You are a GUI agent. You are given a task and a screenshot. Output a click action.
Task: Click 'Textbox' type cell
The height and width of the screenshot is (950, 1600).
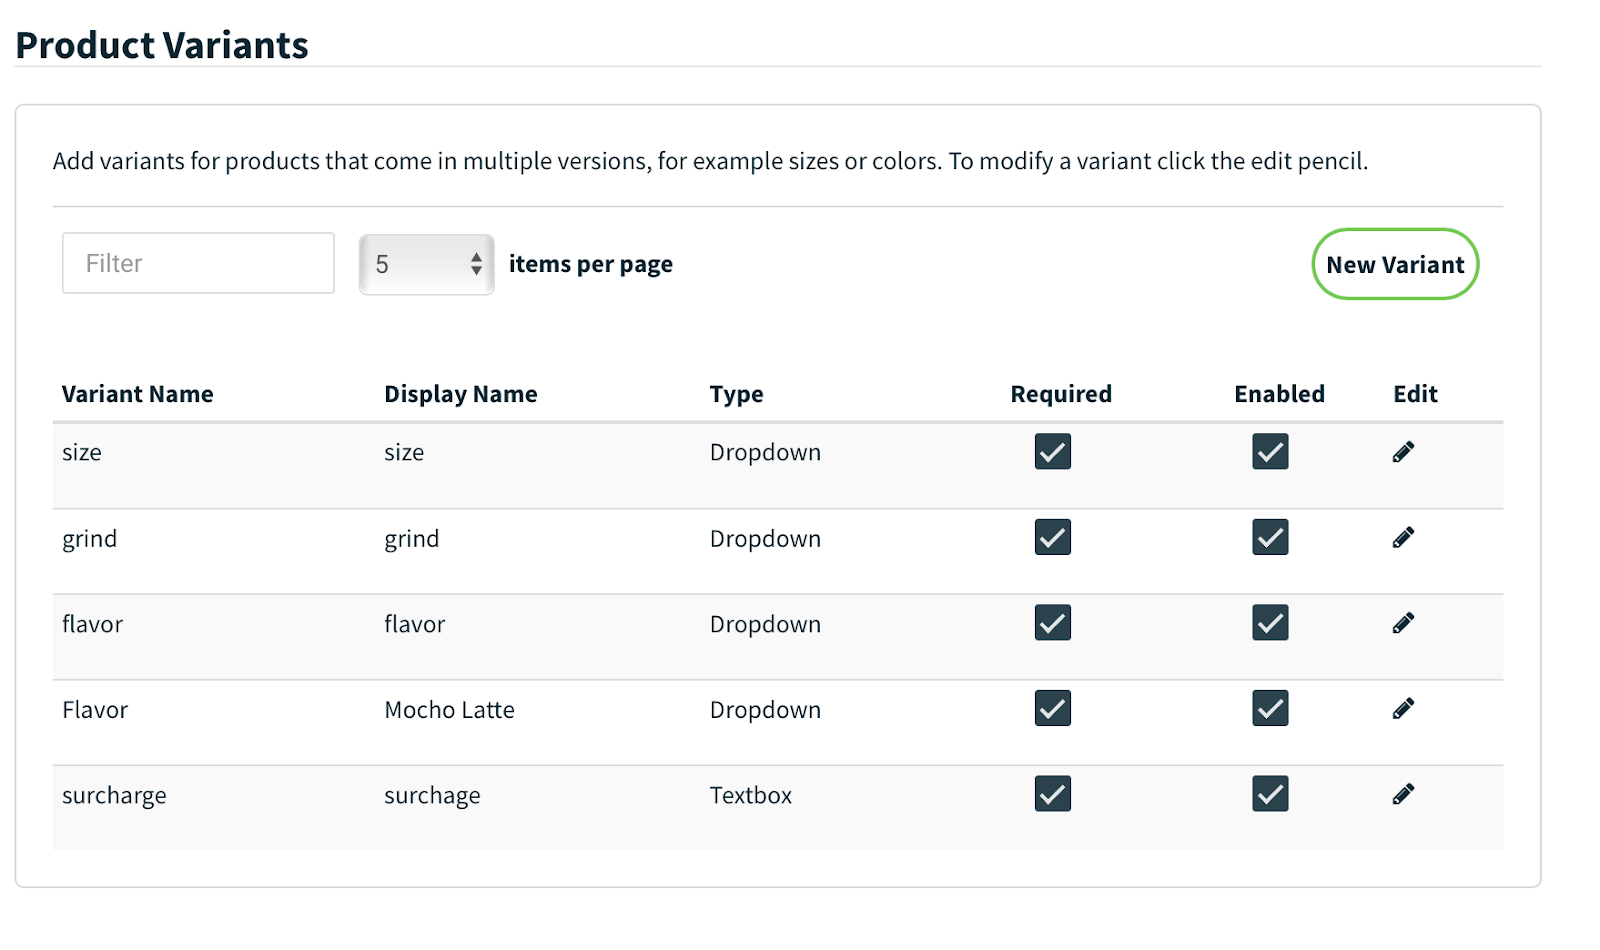point(751,795)
